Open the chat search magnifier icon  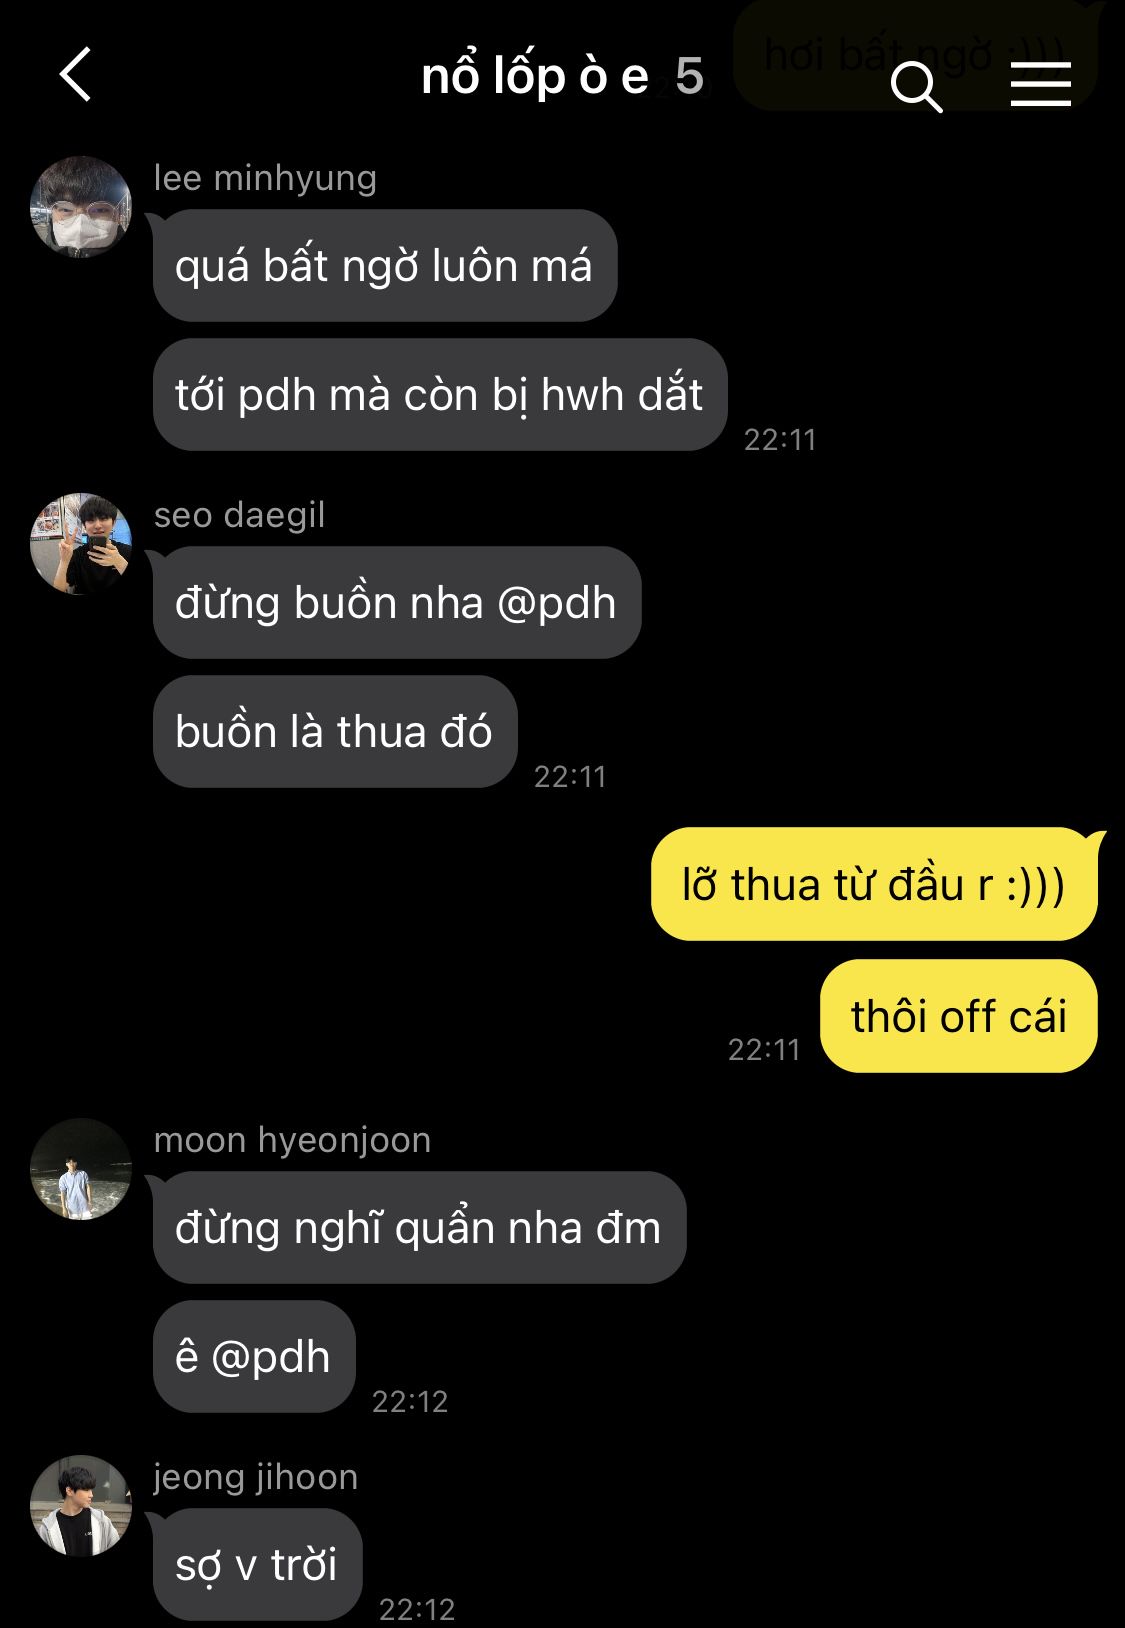tap(916, 87)
